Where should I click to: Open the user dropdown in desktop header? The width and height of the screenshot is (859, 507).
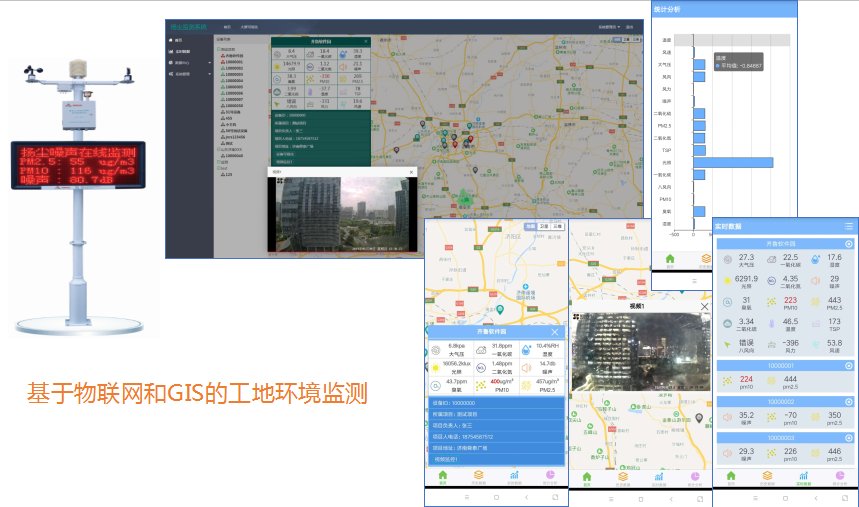[x=609, y=27]
